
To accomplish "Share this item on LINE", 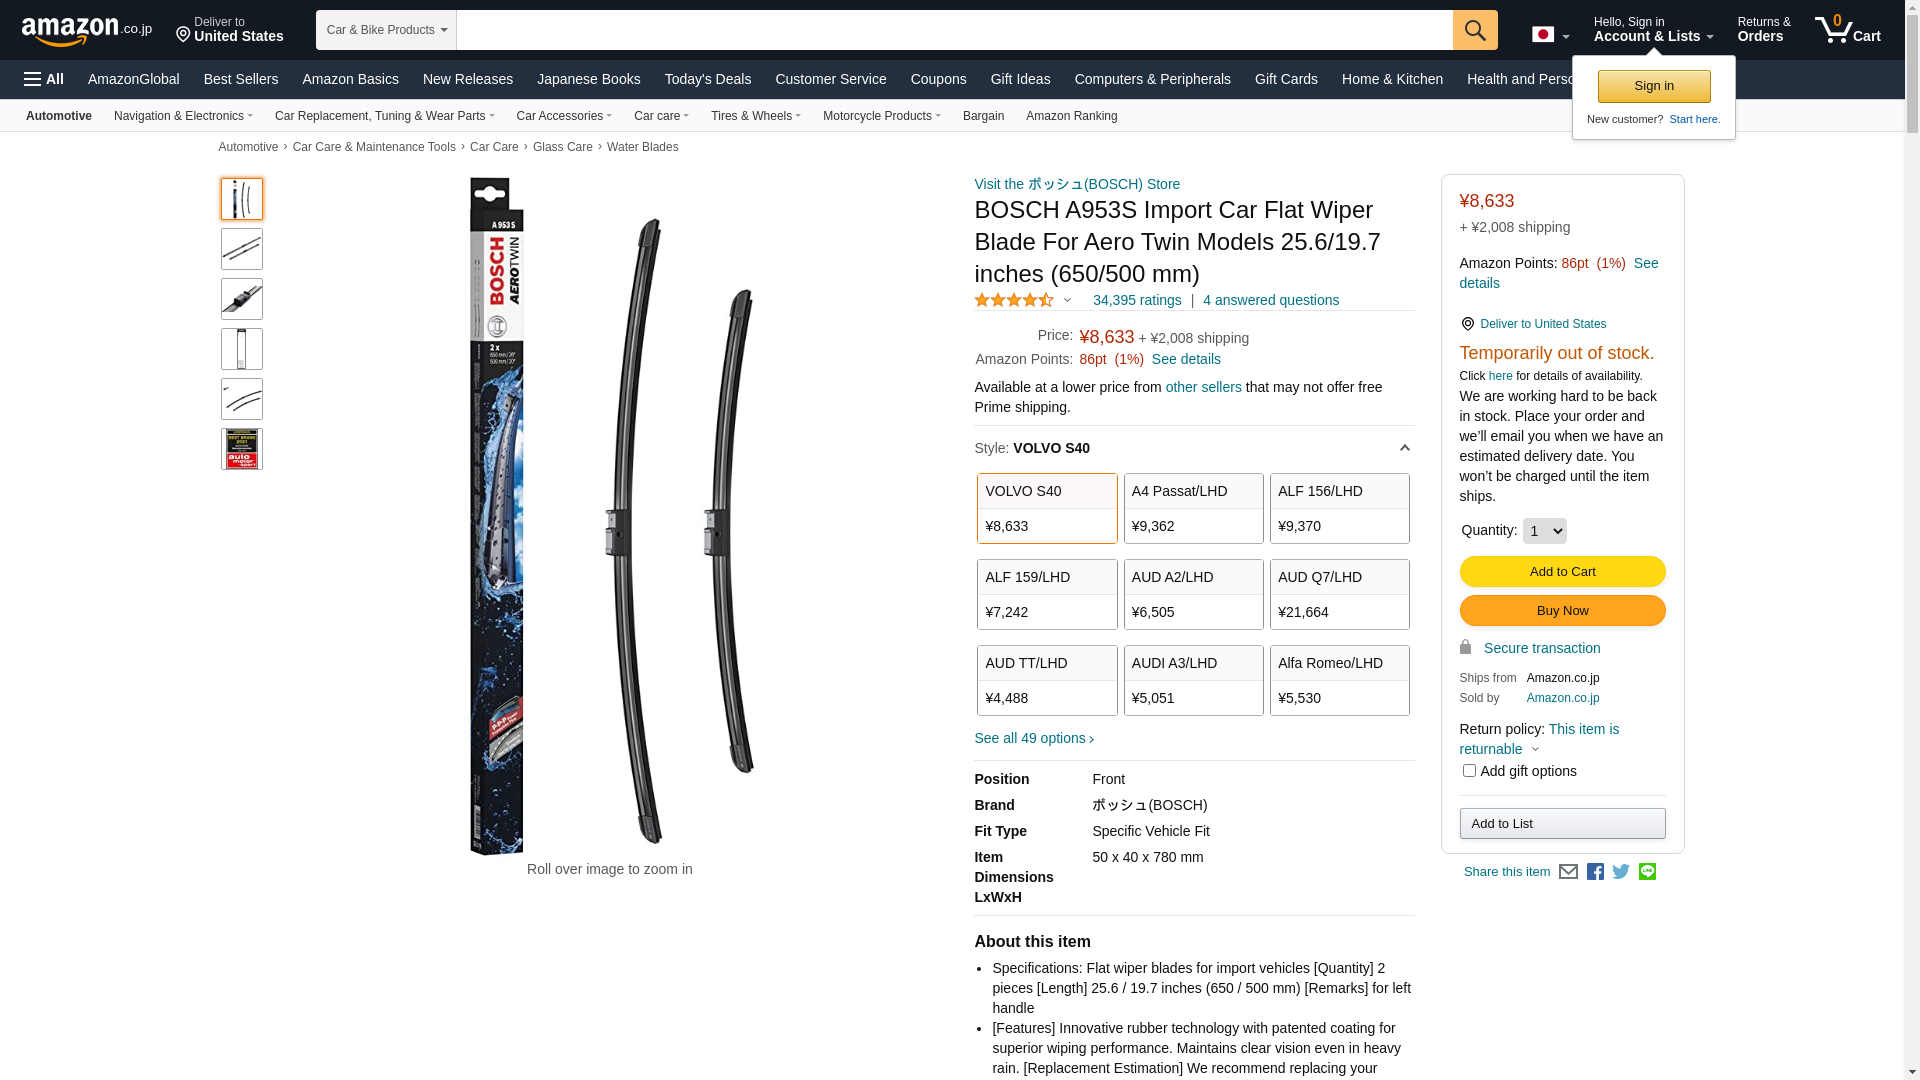I will pyautogui.click(x=1647, y=872).
